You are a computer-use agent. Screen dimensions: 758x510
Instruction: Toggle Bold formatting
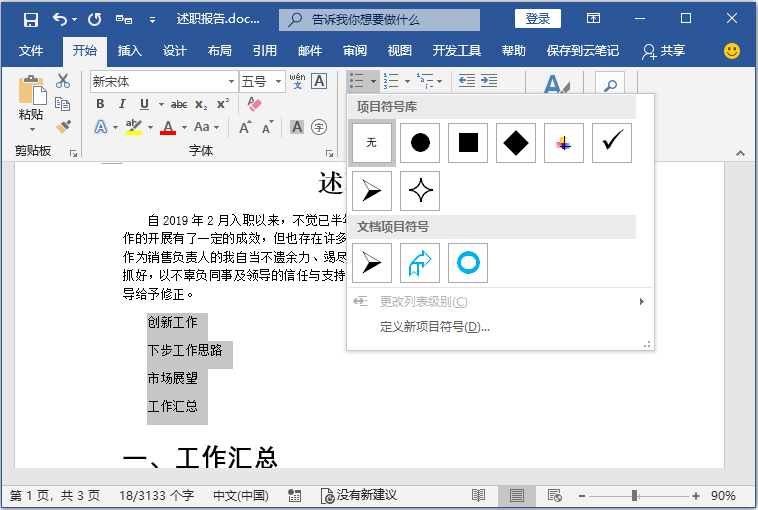tap(100, 104)
